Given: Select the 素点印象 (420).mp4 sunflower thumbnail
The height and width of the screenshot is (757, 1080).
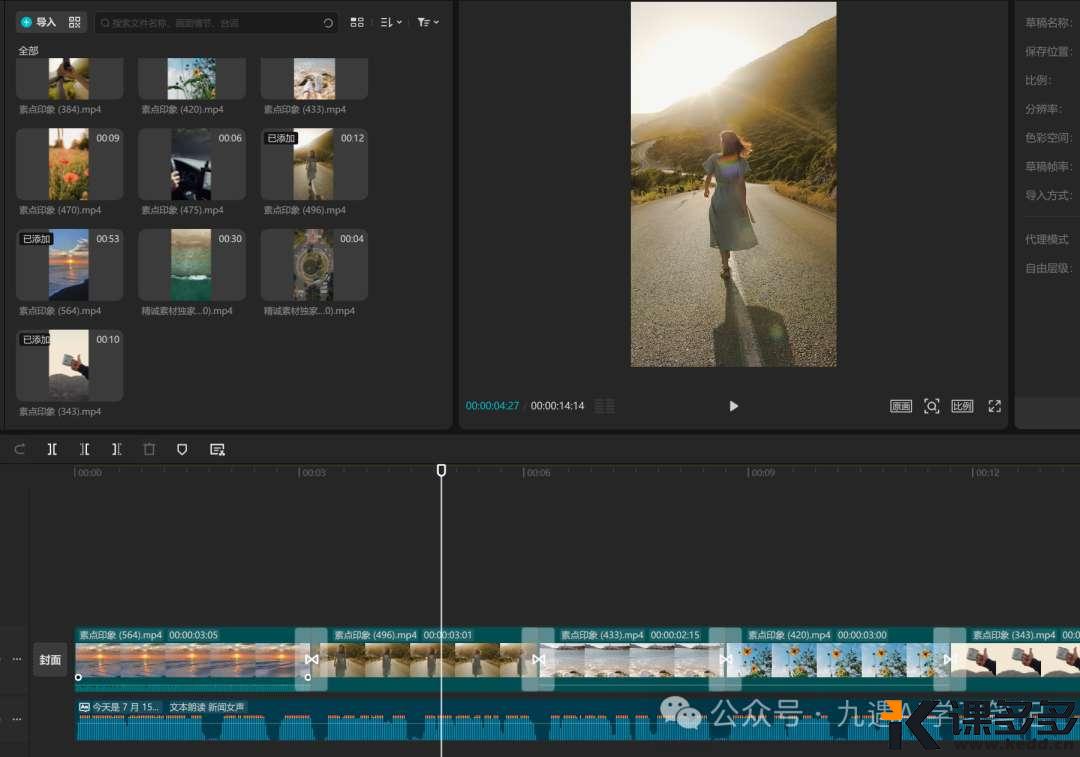Looking at the screenshot, I should tap(191, 79).
